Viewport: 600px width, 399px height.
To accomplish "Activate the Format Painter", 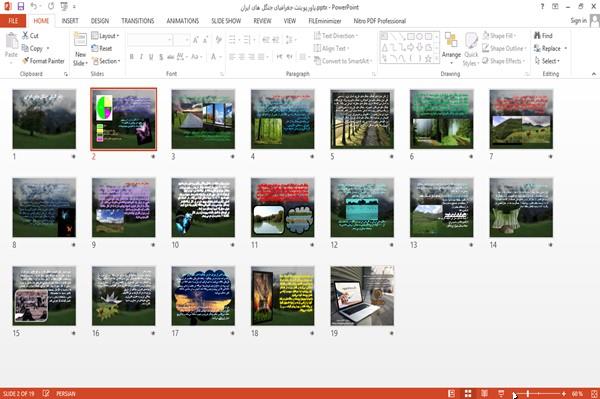I will click(x=43, y=61).
